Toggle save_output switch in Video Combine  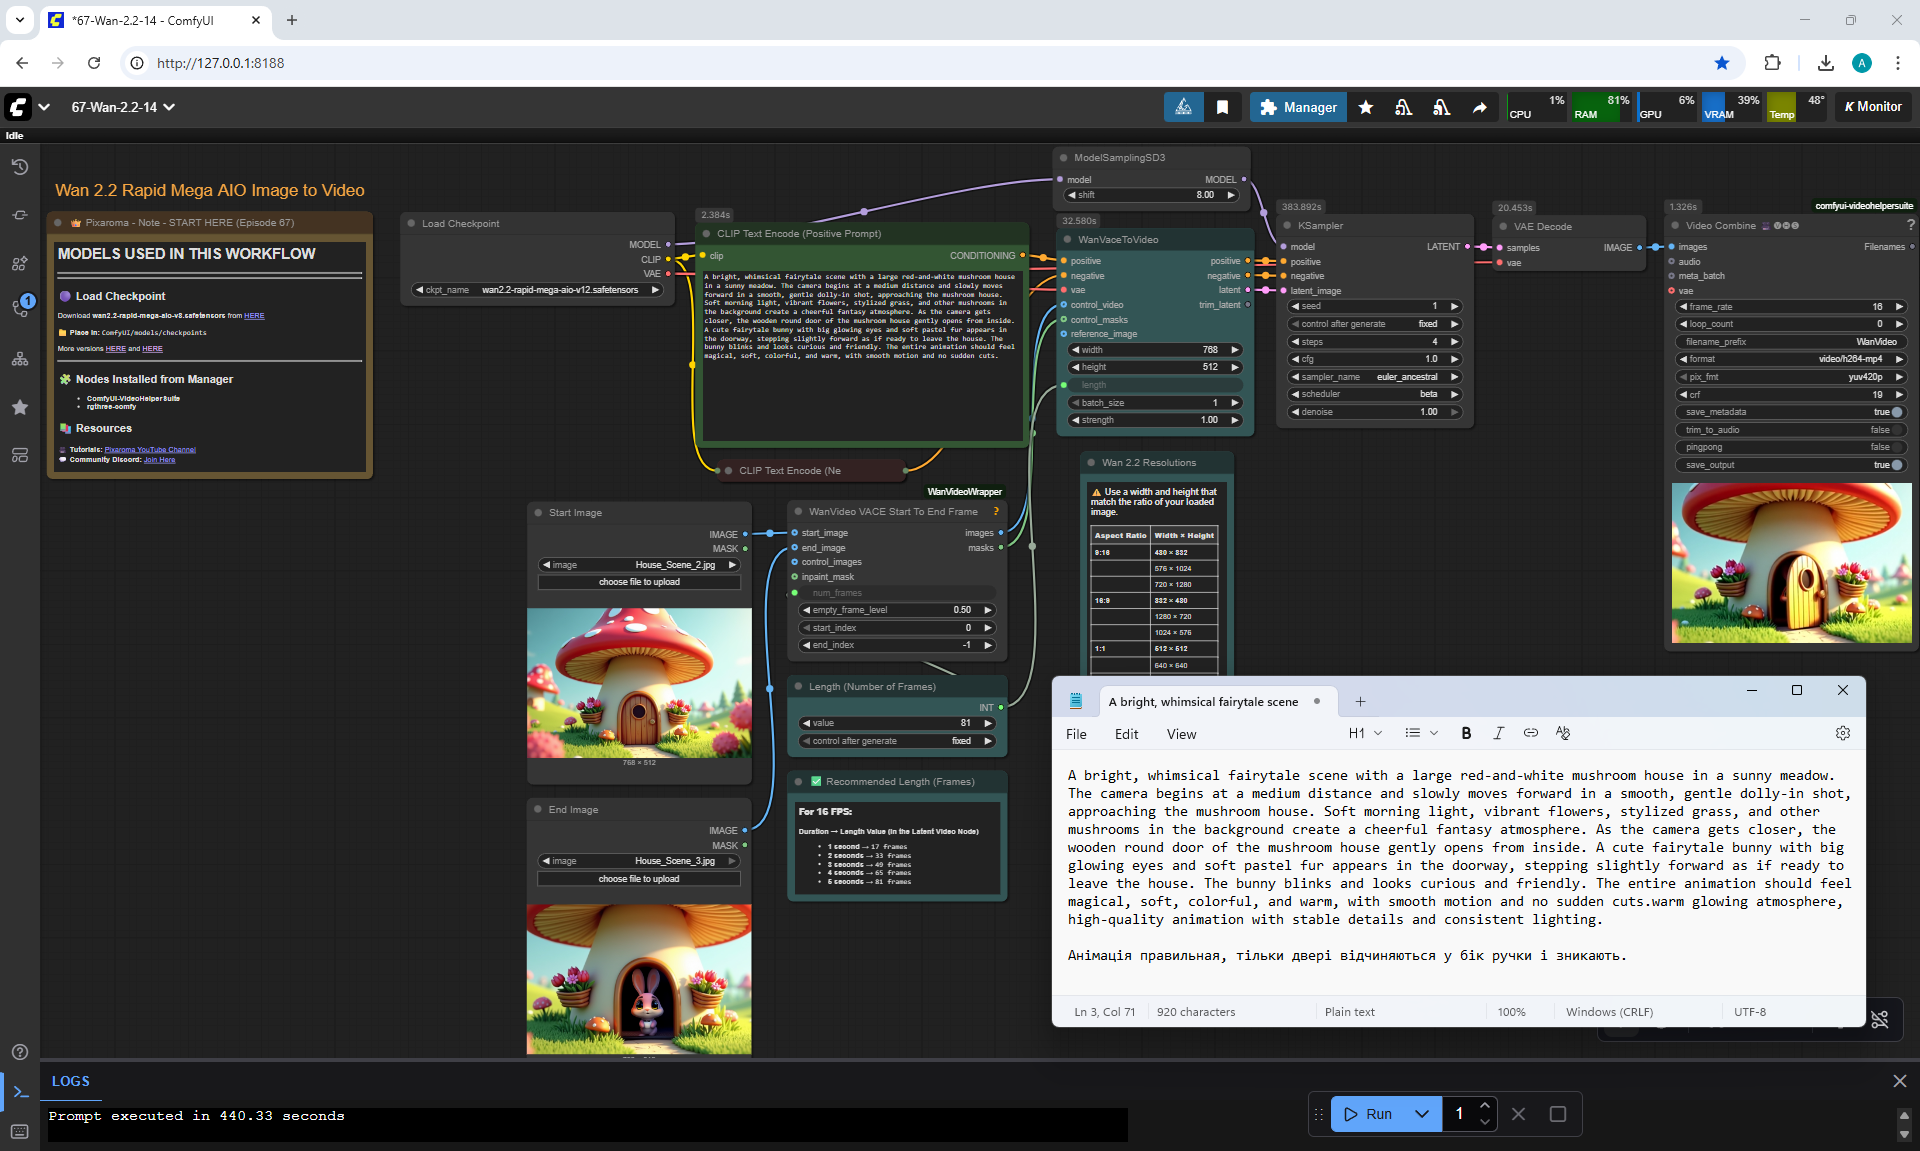pos(1895,465)
